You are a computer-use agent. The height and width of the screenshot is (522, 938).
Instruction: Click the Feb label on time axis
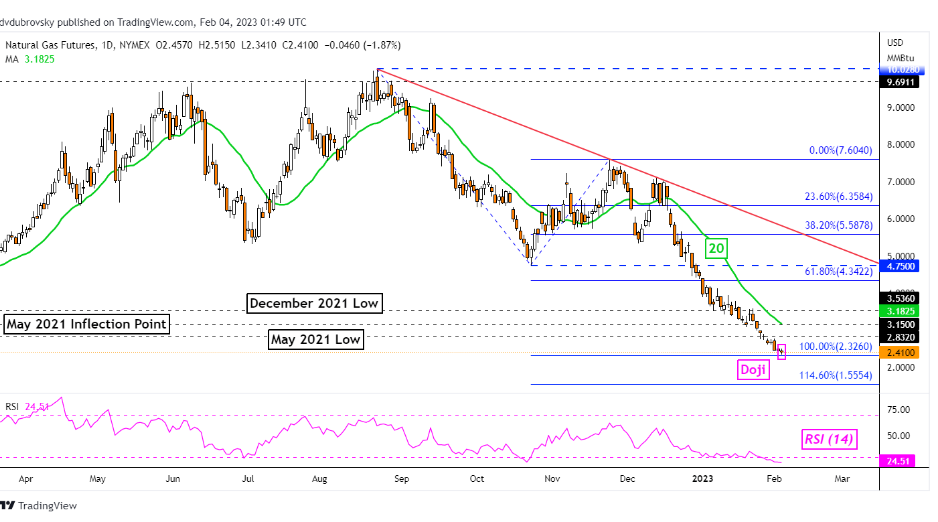(x=774, y=478)
